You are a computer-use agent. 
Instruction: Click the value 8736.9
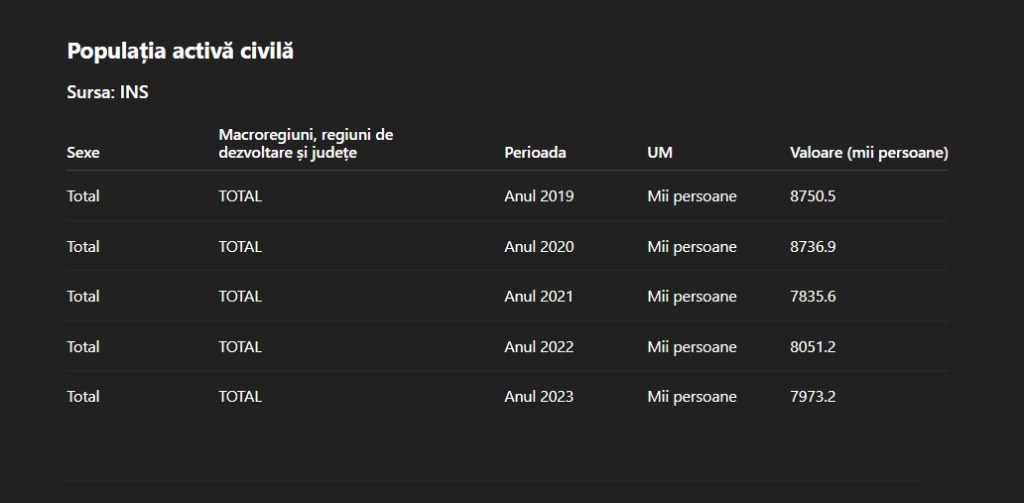[x=812, y=246]
